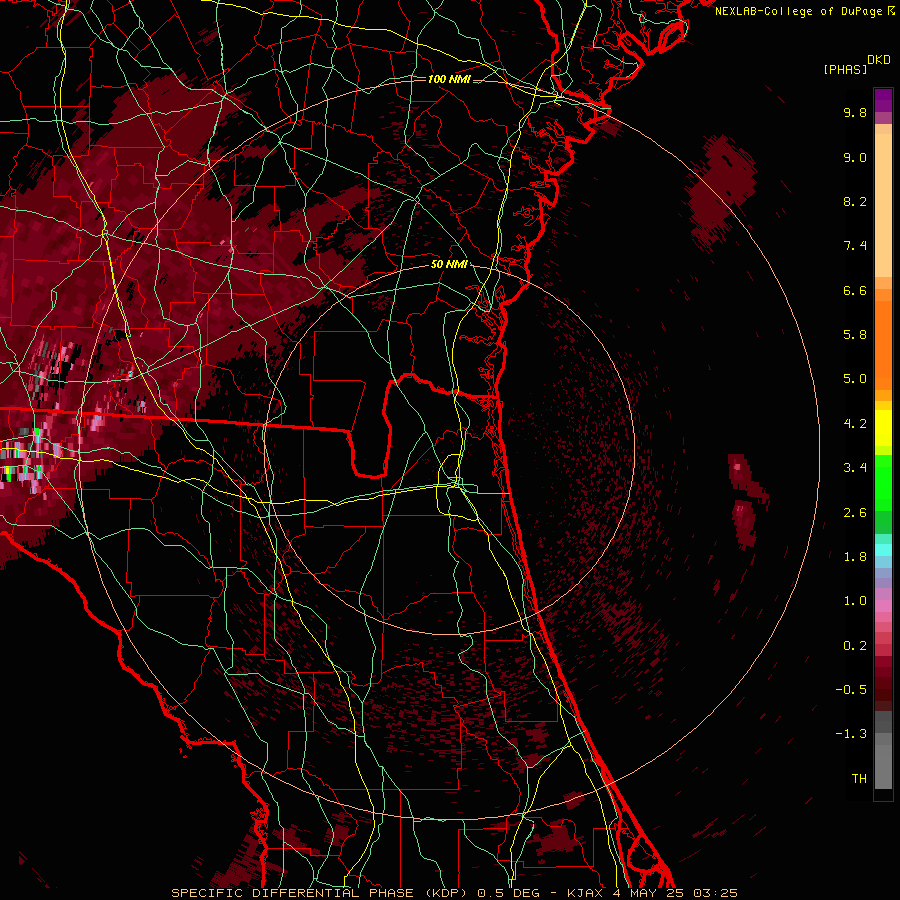Click the 9.8 value on the color scale
Viewport: 900px width, 900px height.
855,112
